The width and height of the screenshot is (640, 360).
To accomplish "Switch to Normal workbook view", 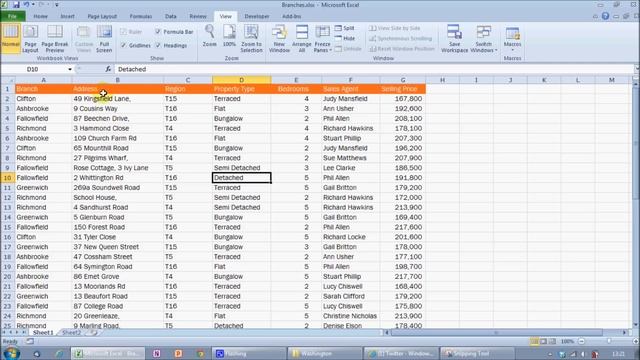I will pos(11,38).
